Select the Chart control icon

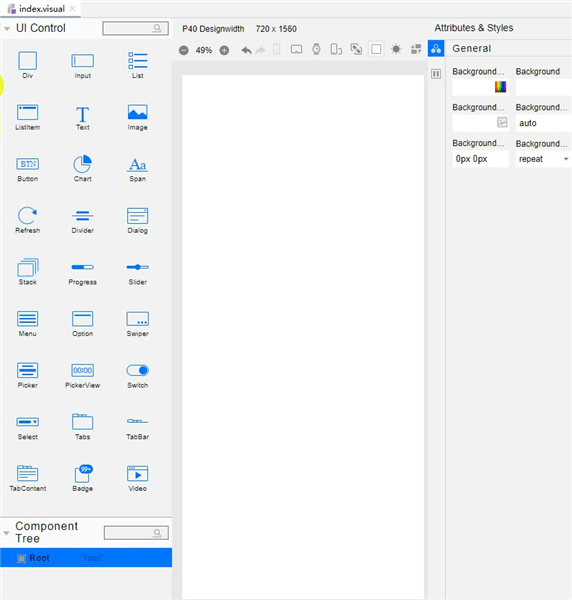pos(82,164)
